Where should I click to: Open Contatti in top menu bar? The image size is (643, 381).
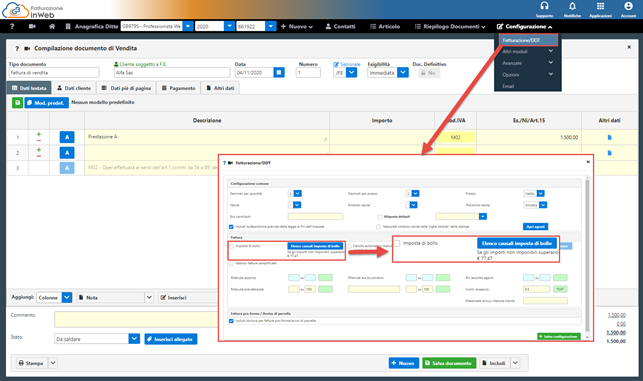click(x=340, y=26)
